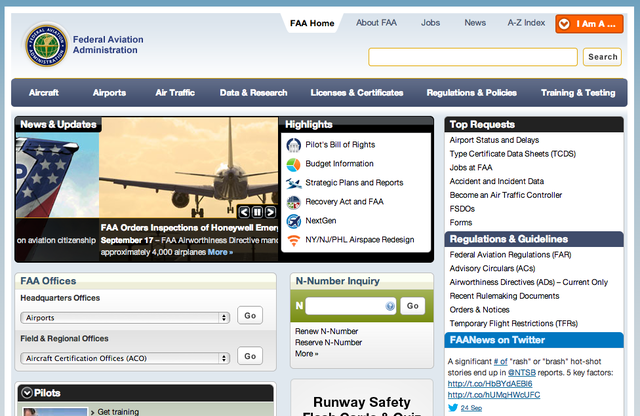The image size is (640, 416).
Task: Click the FAA Orders Inspections of Honeywell headline
Action: pyautogui.click(x=189, y=227)
